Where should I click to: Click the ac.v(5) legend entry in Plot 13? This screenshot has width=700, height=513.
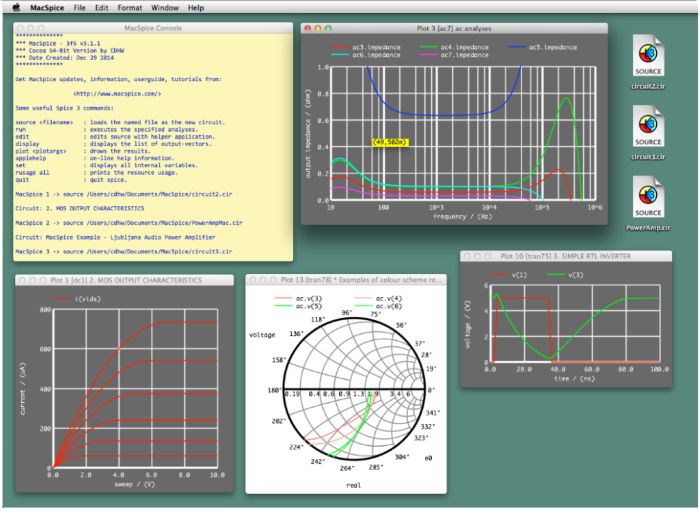point(298,306)
